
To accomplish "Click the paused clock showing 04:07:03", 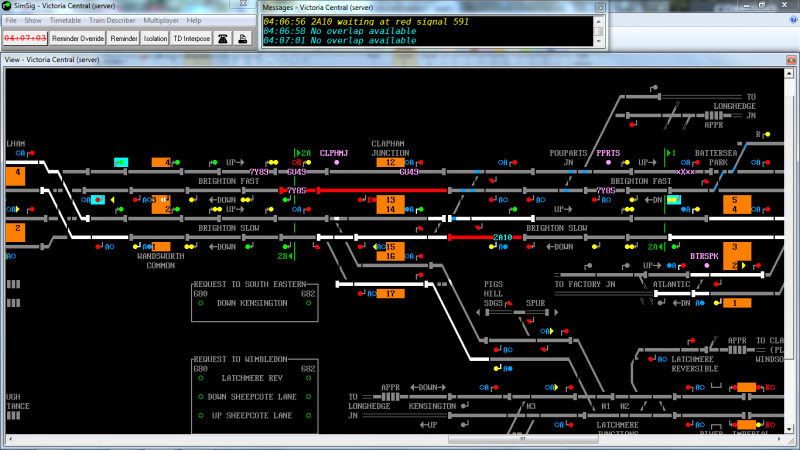I will click(25, 38).
